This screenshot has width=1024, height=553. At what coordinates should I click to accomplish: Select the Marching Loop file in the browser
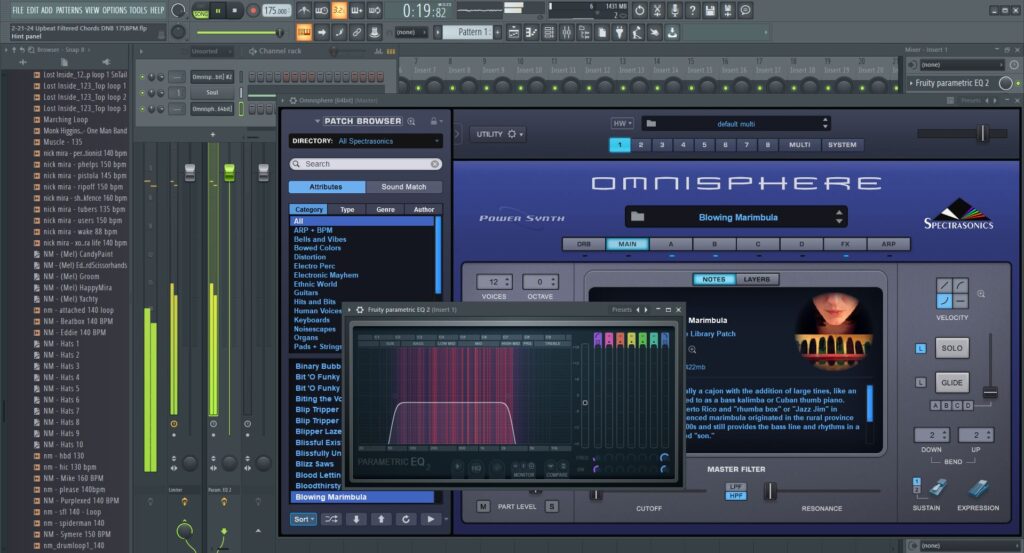point(65,119)
